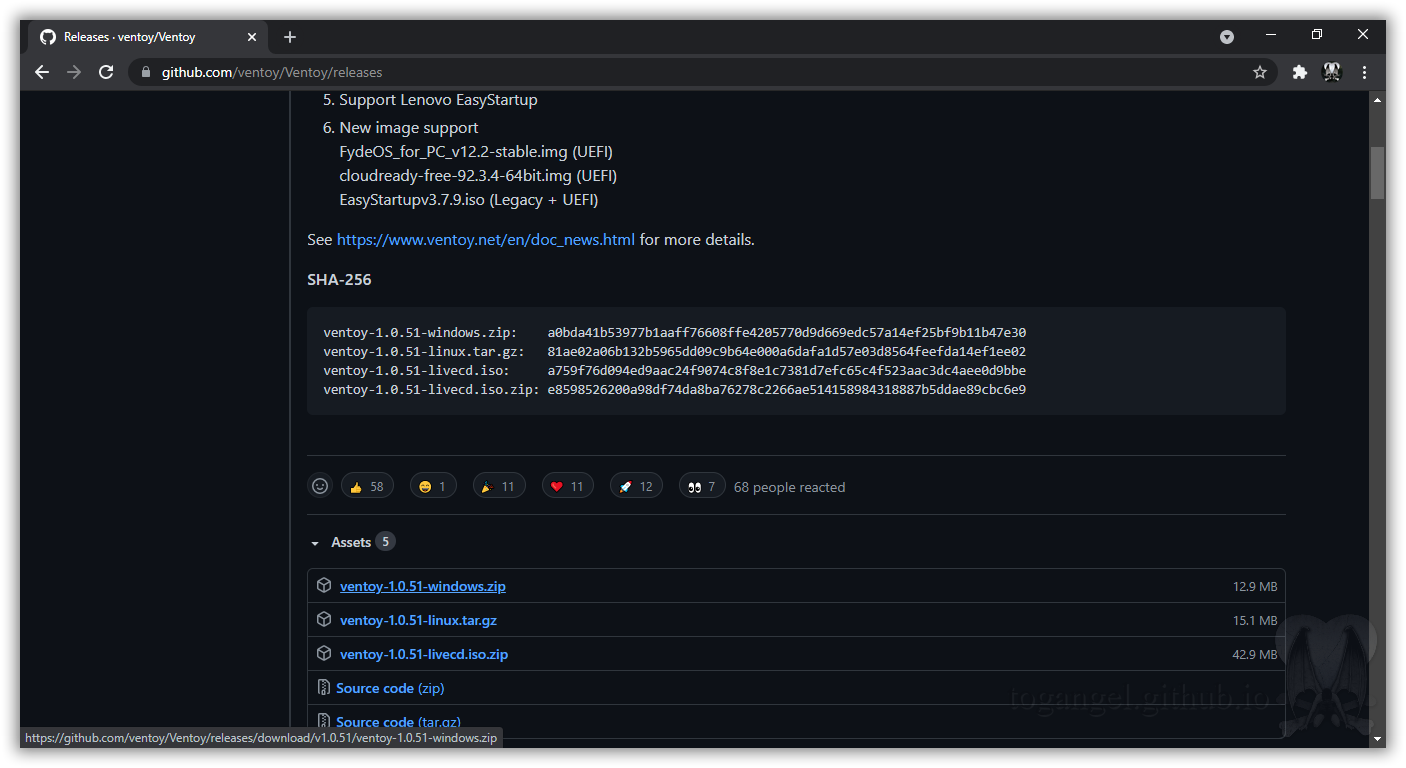Close the Releases ventoy/Ventoy tab
Image resolution: width=1406 pixels, height=768 pixels.
pos(252,37)
